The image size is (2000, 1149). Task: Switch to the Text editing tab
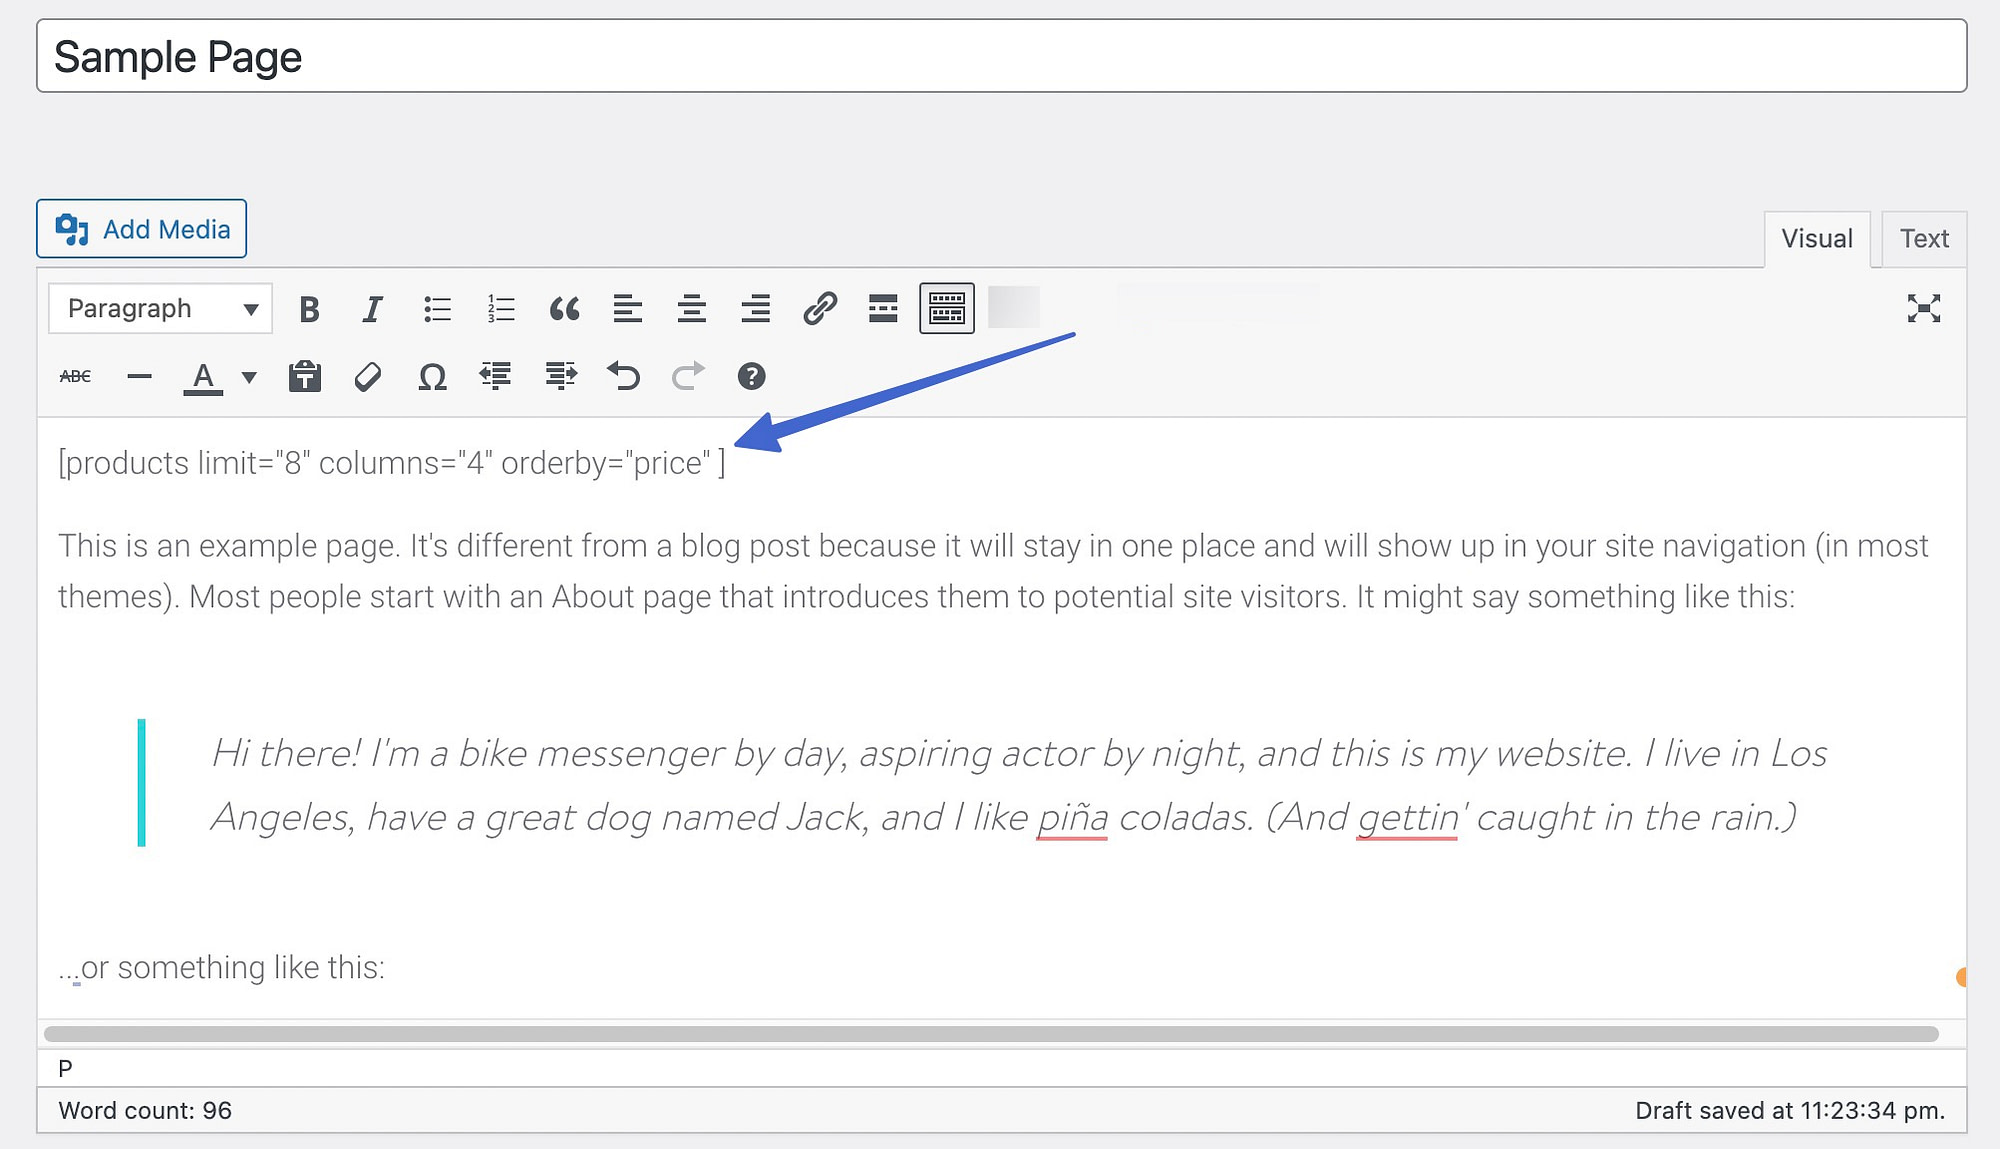[x=1923, y=238]
